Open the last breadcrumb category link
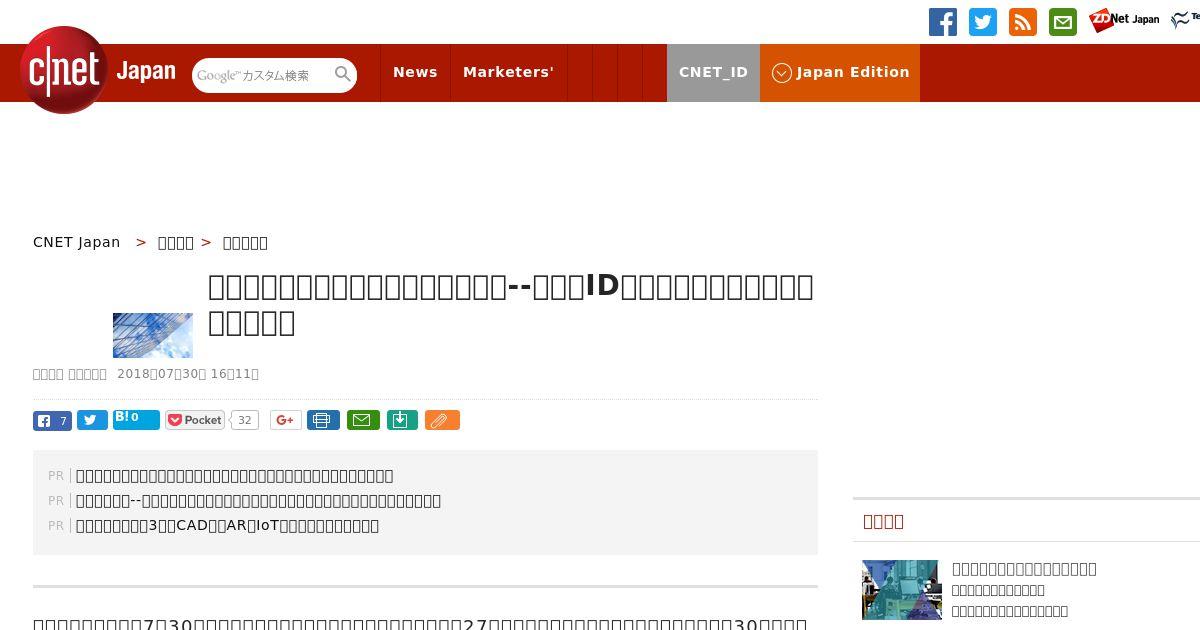This screenshot has width=1200, height=630. (x=245, y=242)
